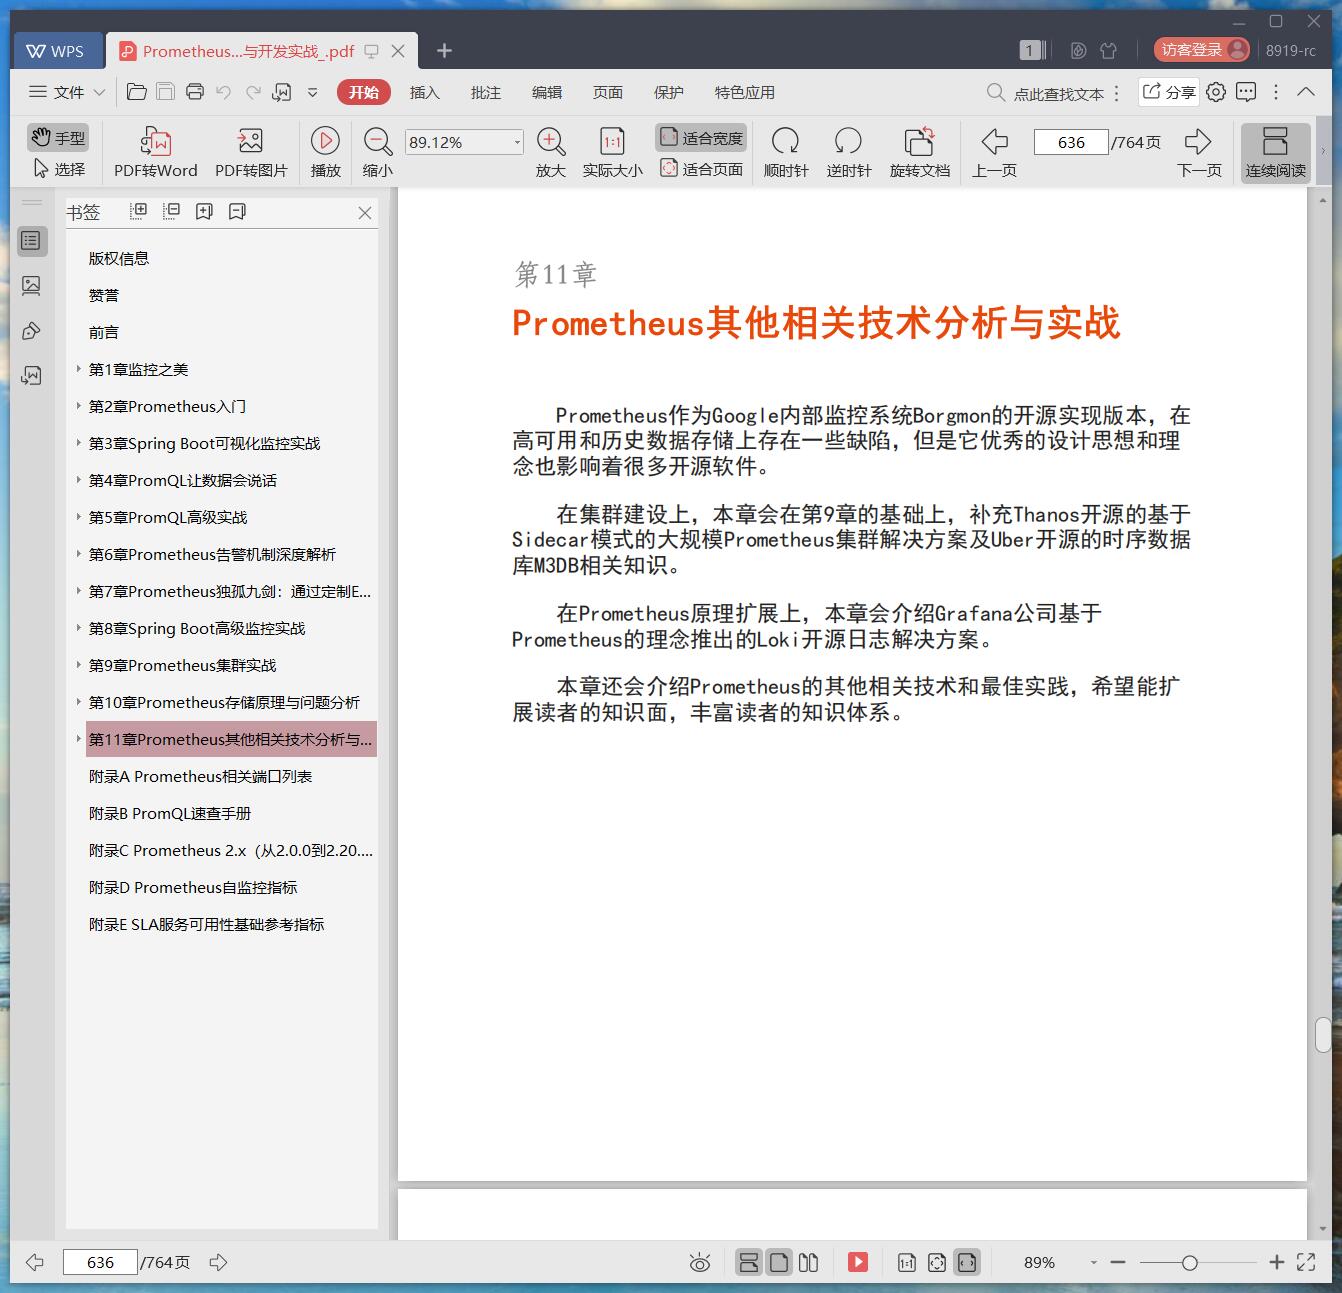Open the 文件 menu

[67, 92]
